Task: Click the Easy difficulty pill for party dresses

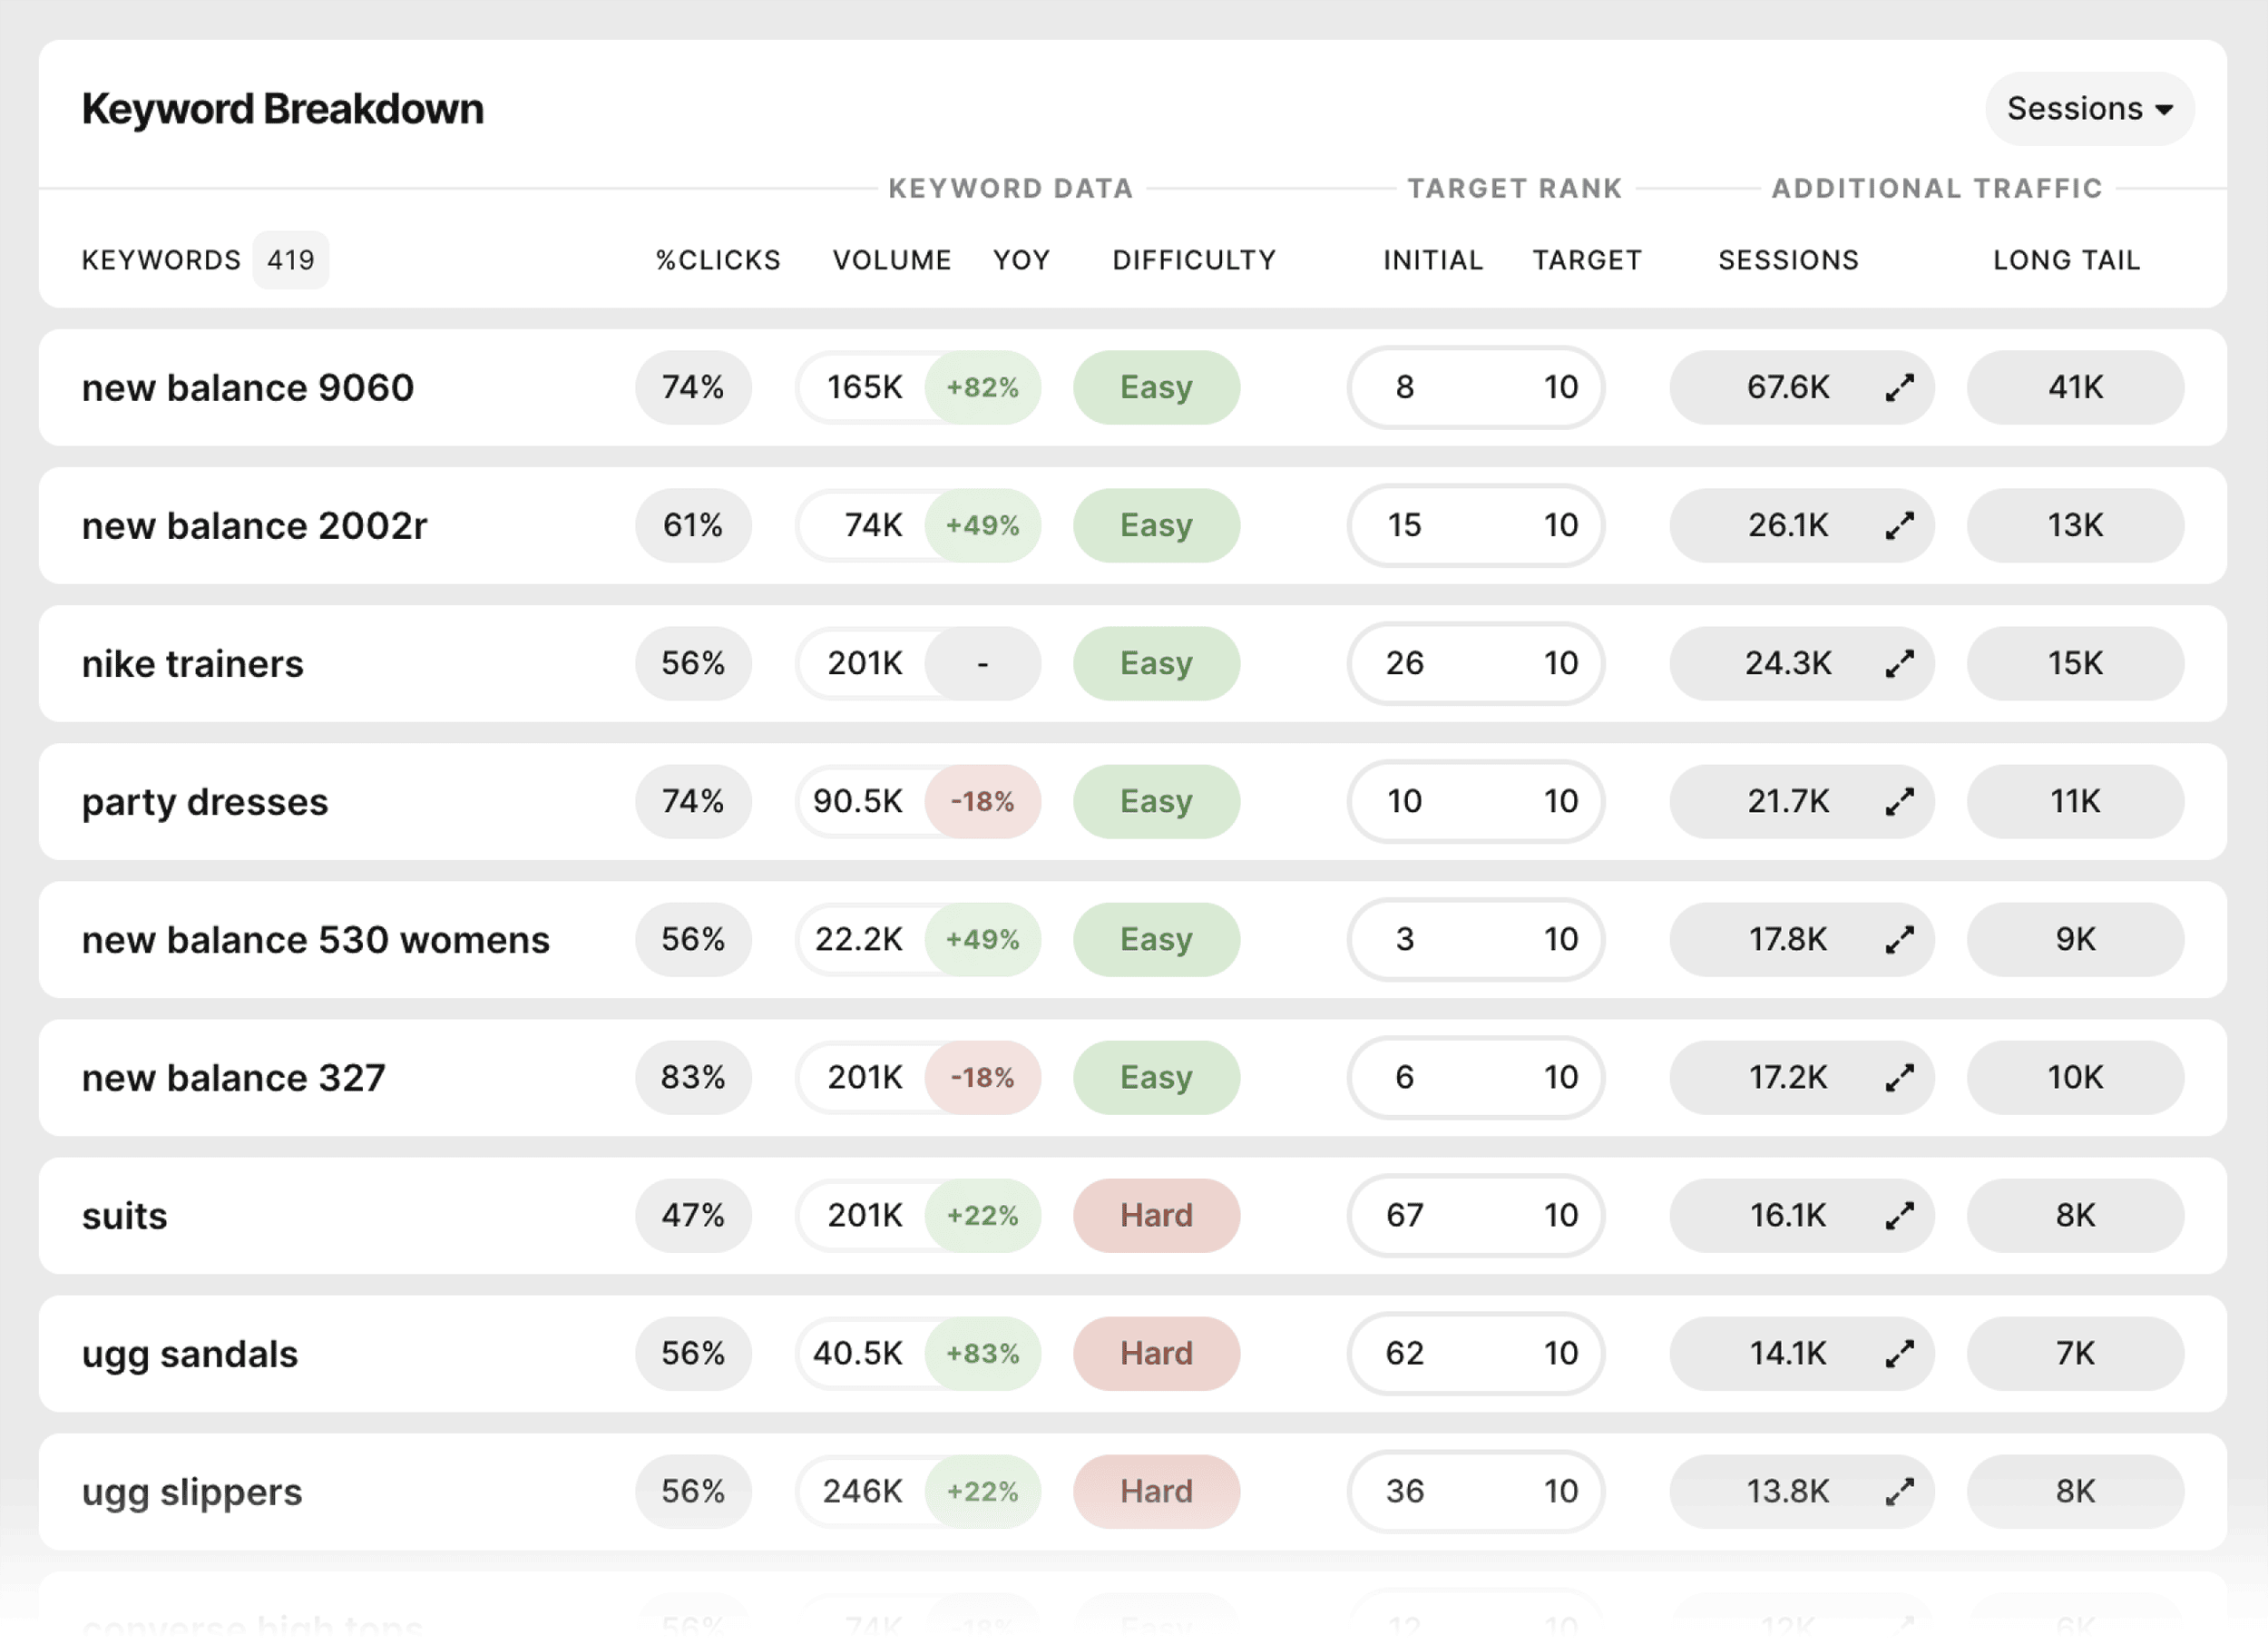Action: point(1156,801)
